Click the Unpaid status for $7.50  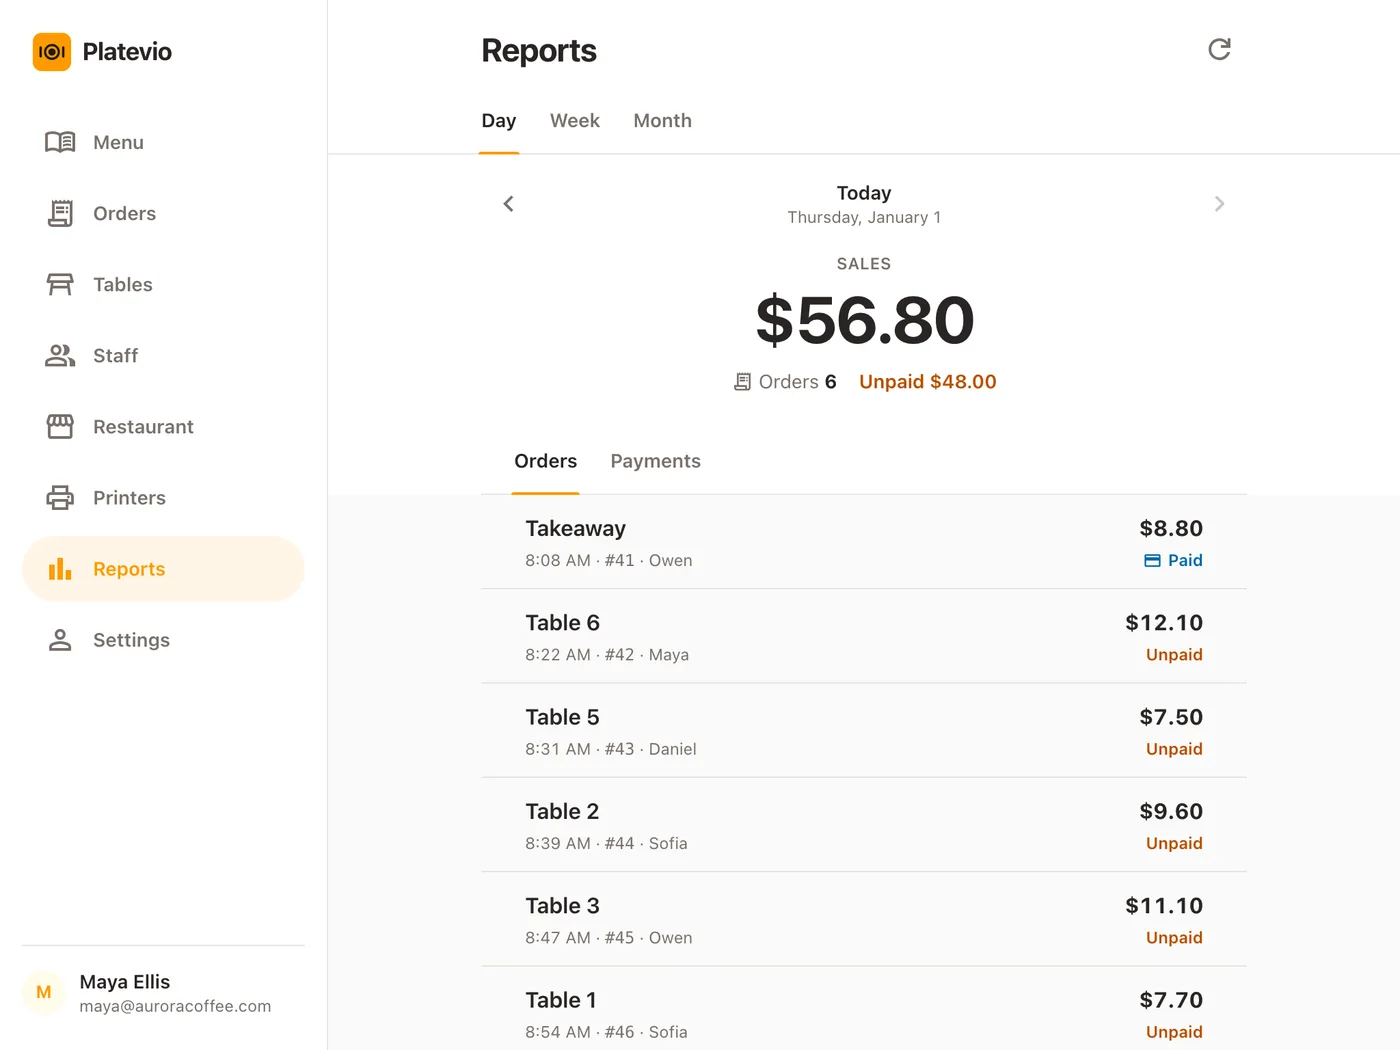(1174, 749)
